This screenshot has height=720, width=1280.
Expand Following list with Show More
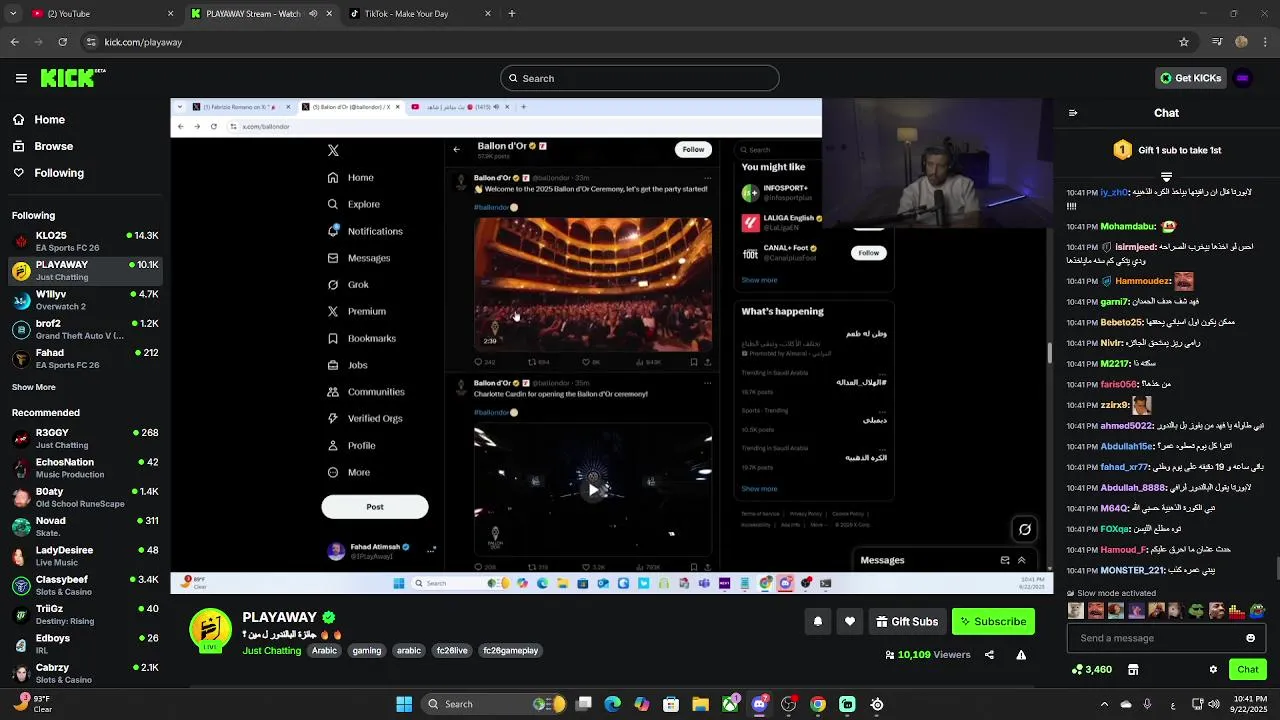coord(34,387)
